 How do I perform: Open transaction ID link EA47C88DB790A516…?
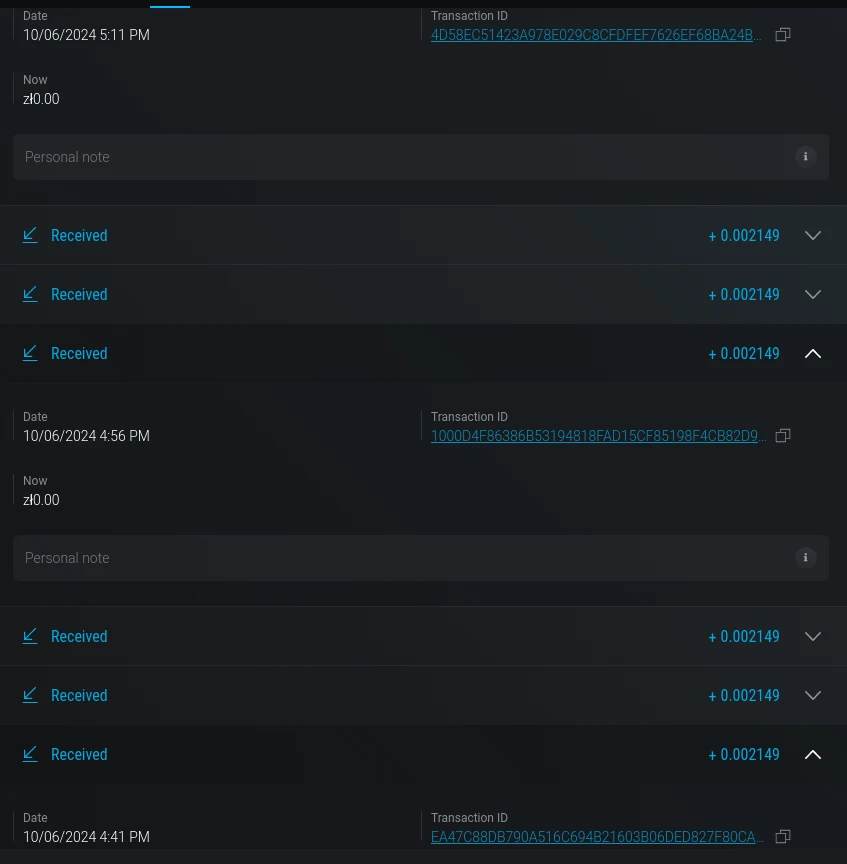597,837
